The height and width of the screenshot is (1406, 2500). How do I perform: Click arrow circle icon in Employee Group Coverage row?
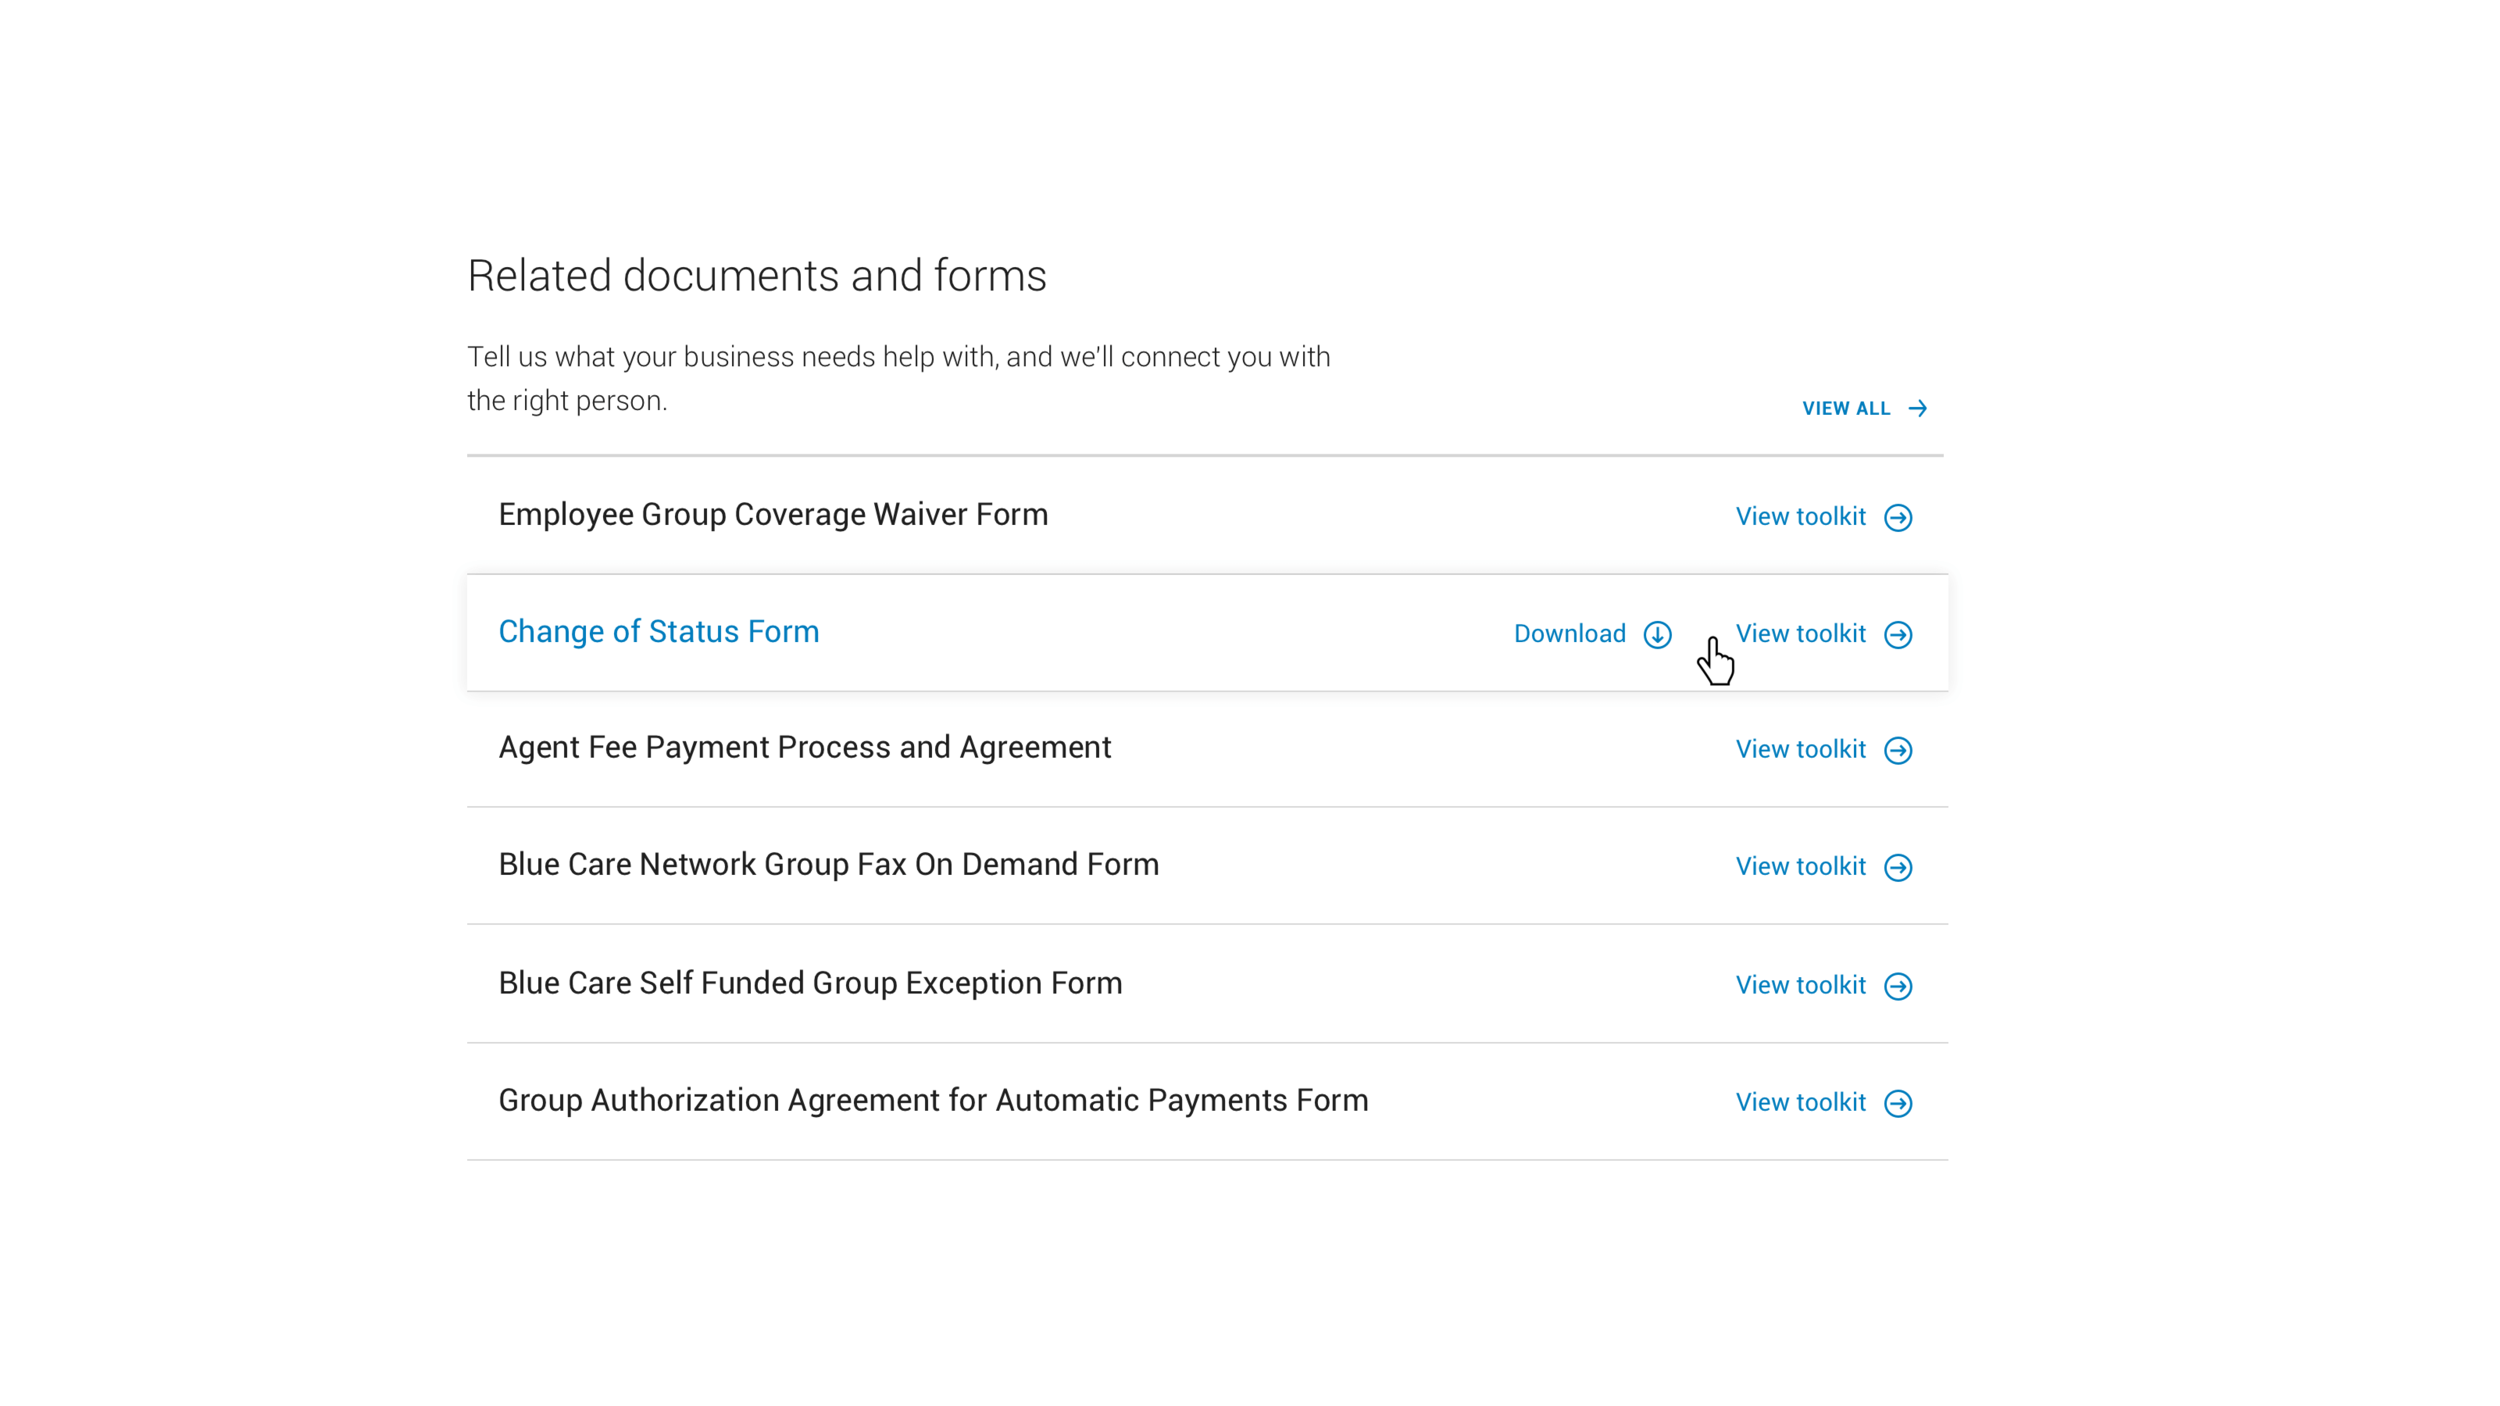point(1897,518)
